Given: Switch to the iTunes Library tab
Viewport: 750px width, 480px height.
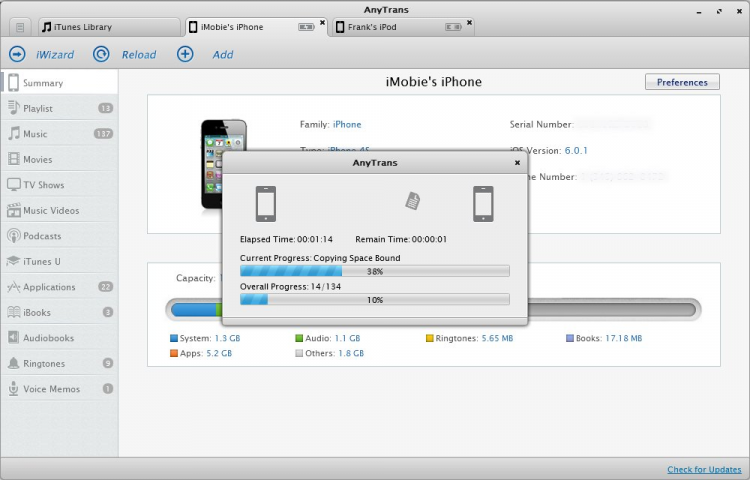Looking at the screenshot, I should 109,27.
